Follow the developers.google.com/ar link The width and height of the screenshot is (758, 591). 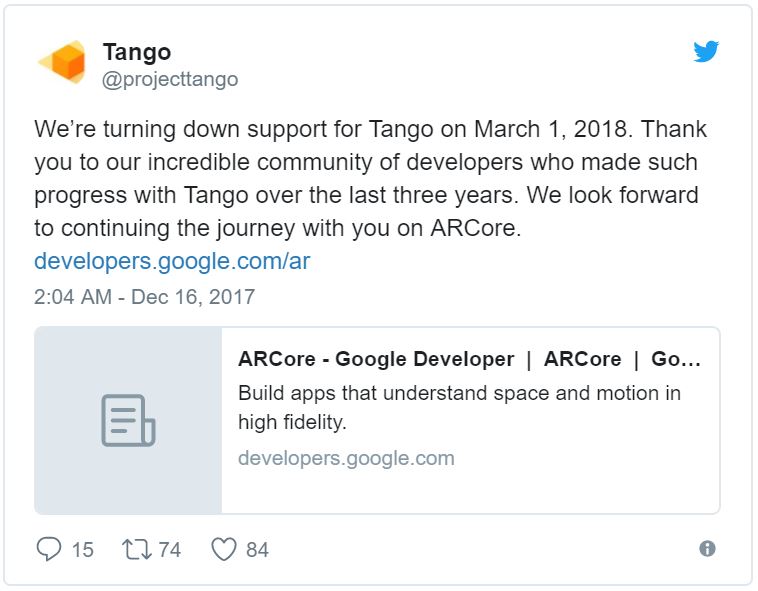point(172,261)
